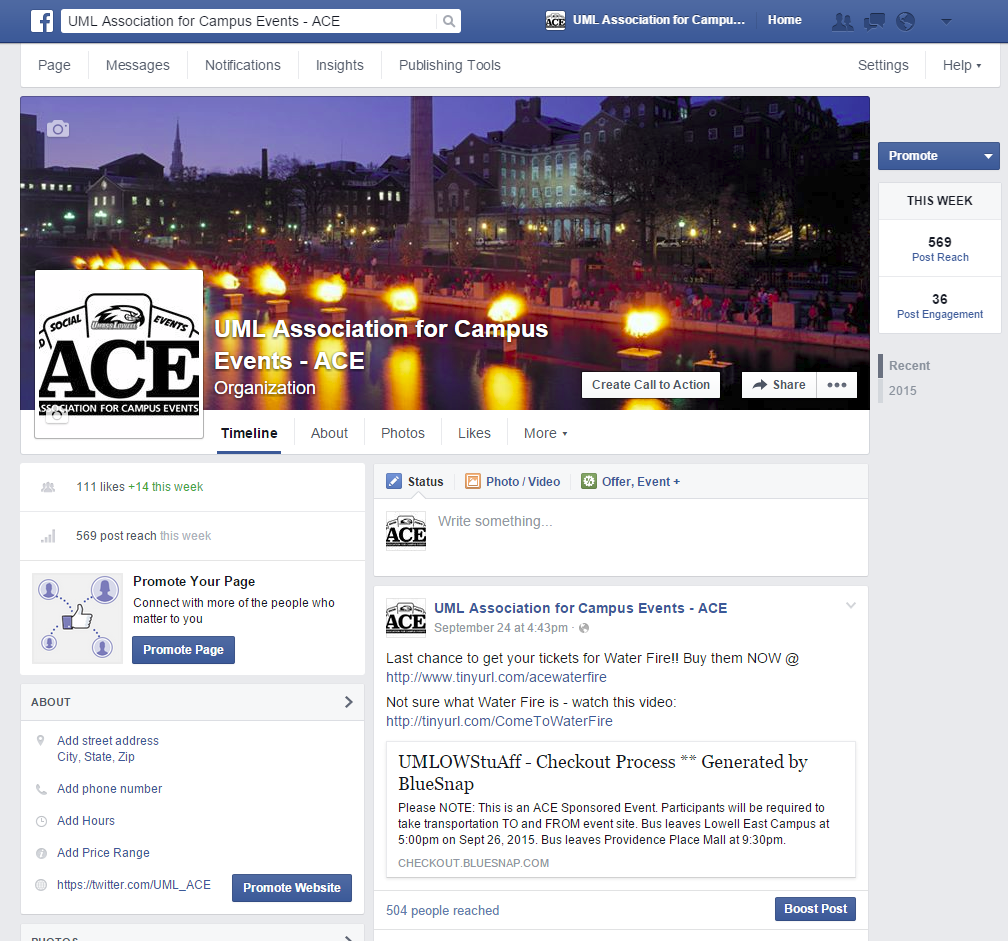The width and height of the screenshot is (1008, 941).
Task: Click Add Price Range
Action: 103,853
